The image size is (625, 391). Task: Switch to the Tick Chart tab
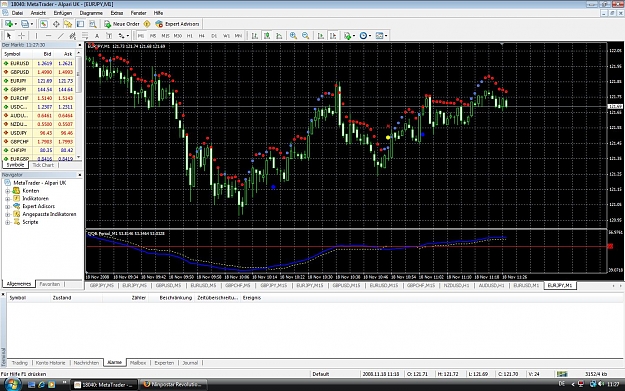tap(43, 165)
